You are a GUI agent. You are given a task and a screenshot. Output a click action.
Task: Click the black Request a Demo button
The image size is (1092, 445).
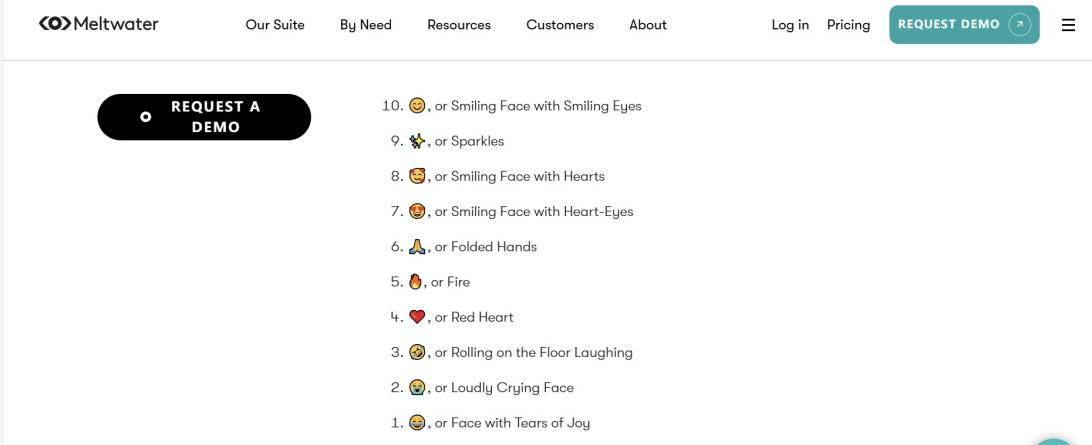tap(204, 117)
